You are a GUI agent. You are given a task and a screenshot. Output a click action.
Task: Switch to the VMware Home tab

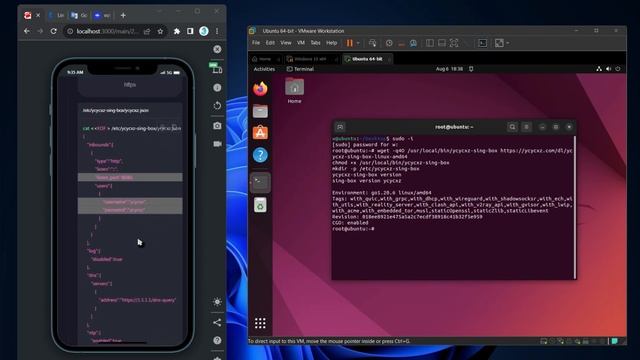pyautogui.click(x=265, y=59)
